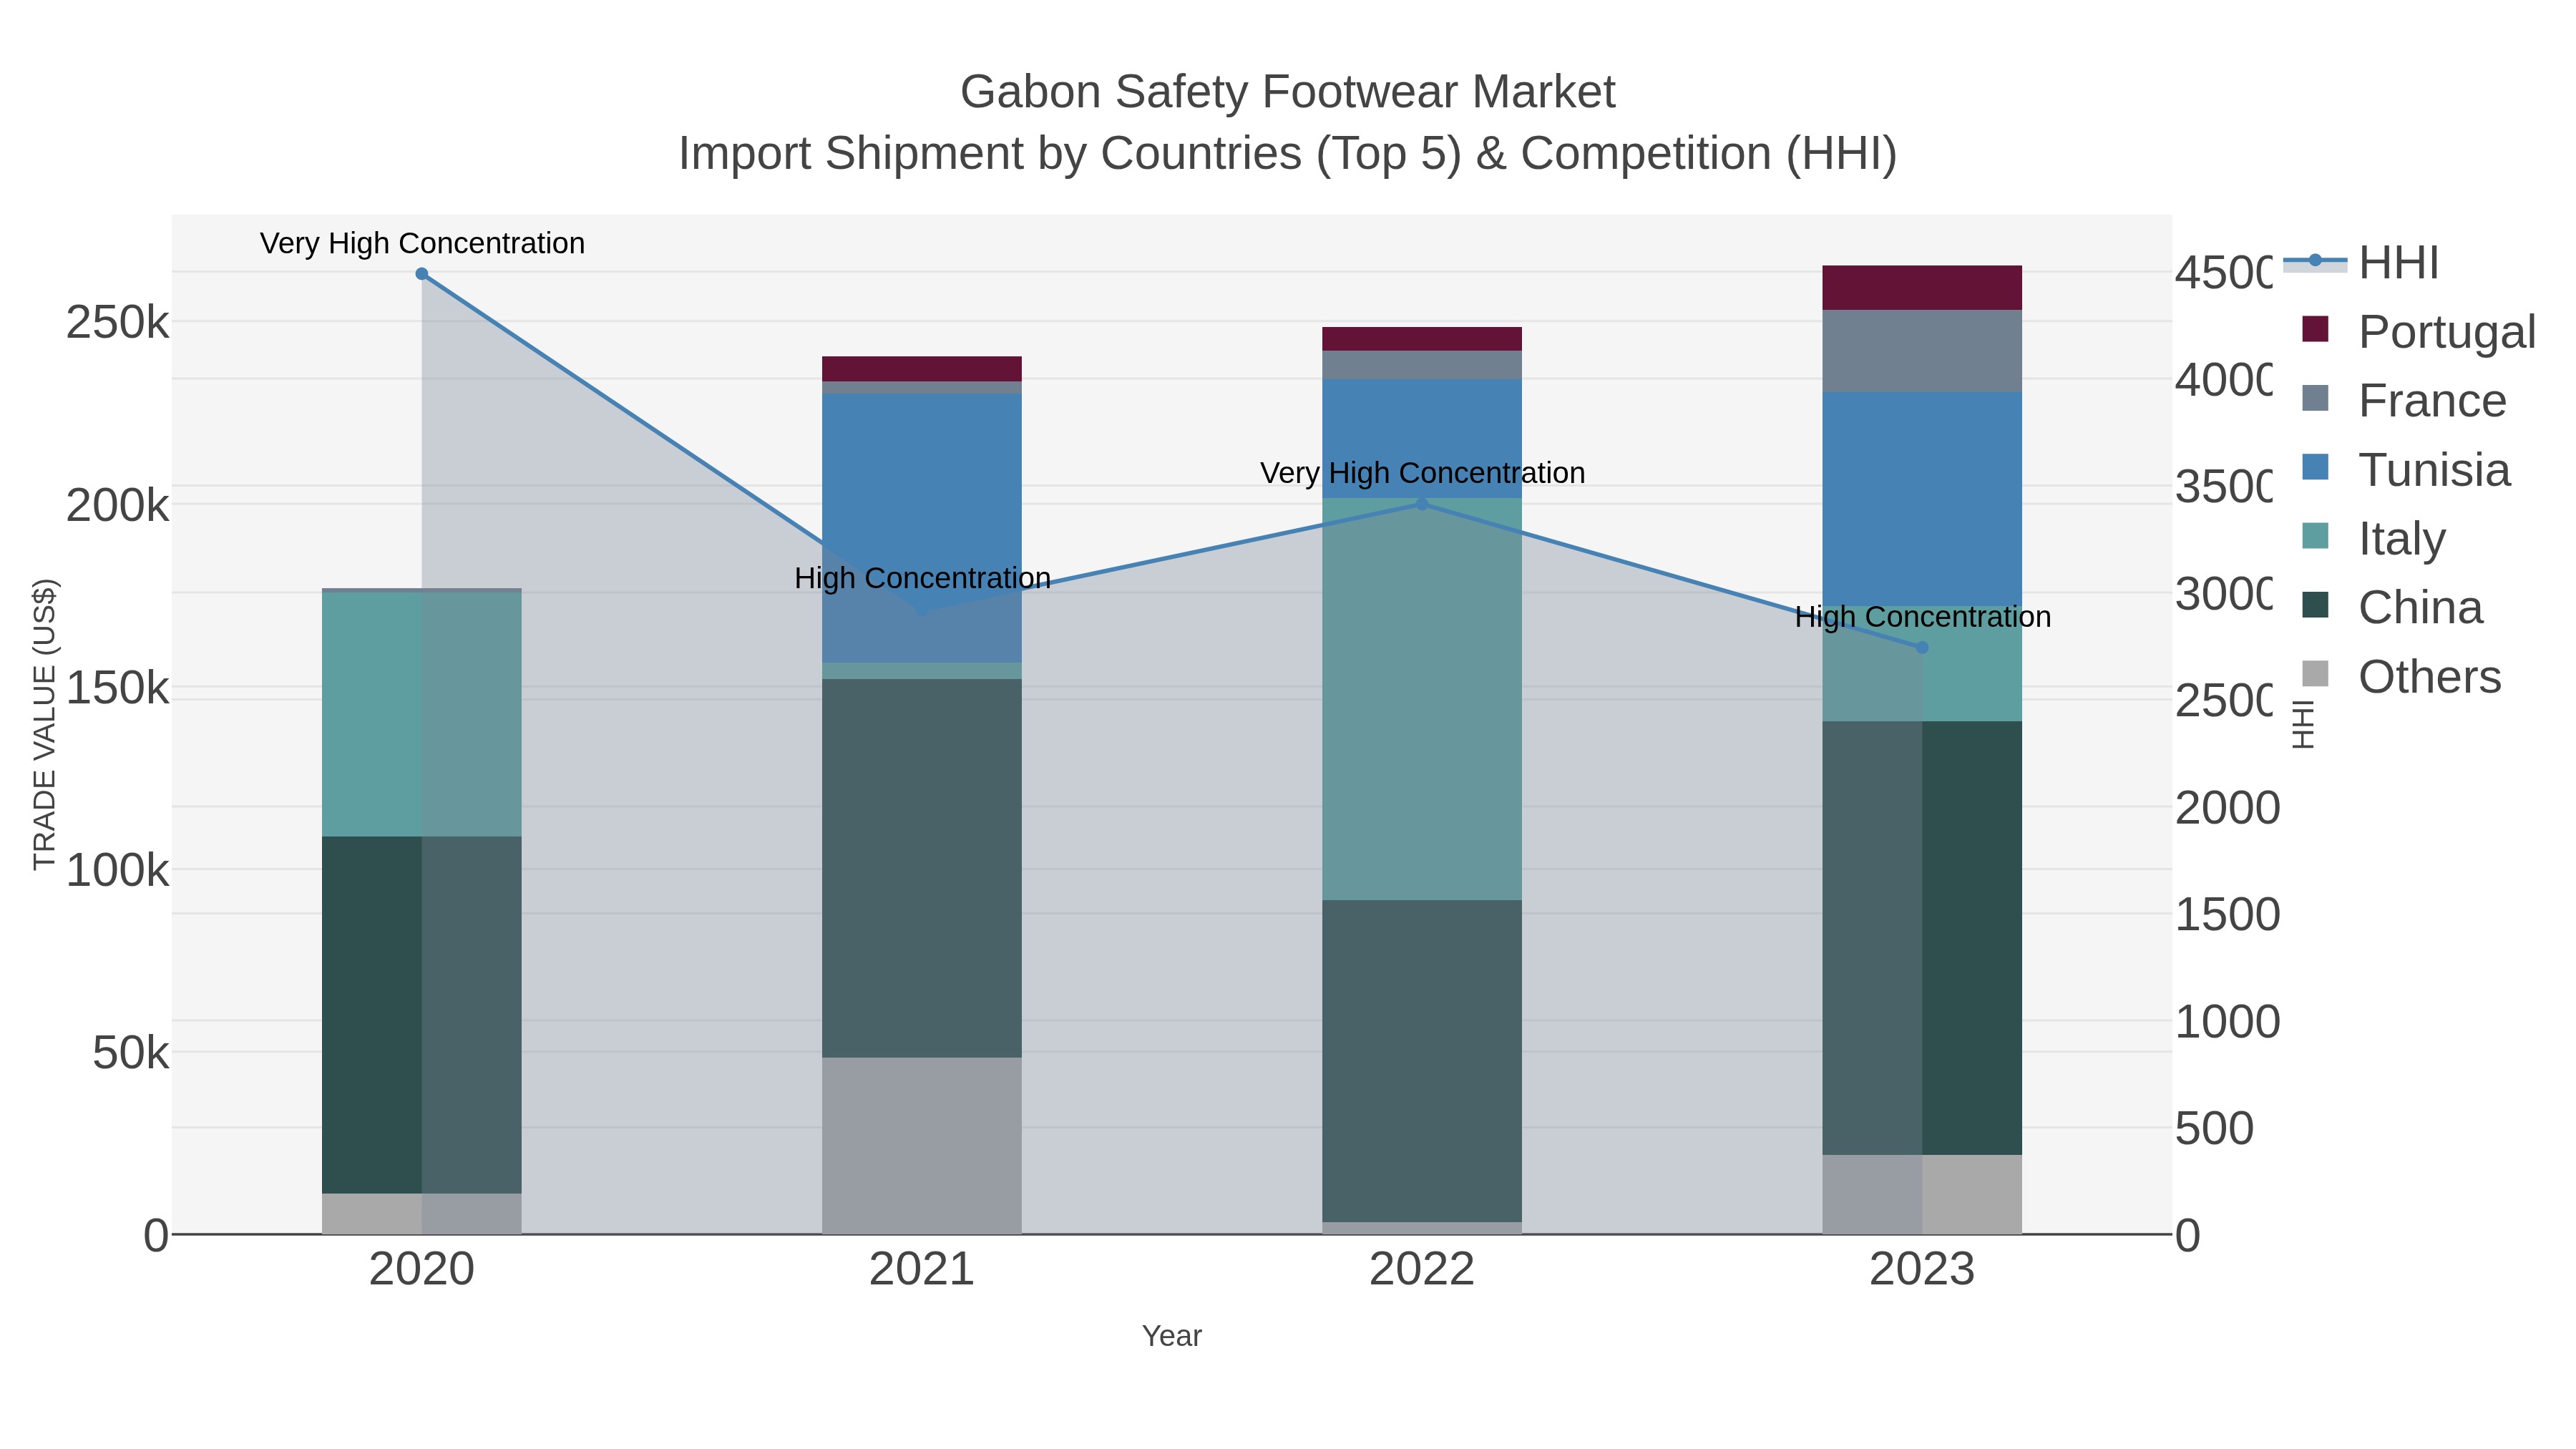Screen dimensions: 2576x1449
Task: Click the Portugal segment of the 2022 bar
Action: pos(1422,339)
